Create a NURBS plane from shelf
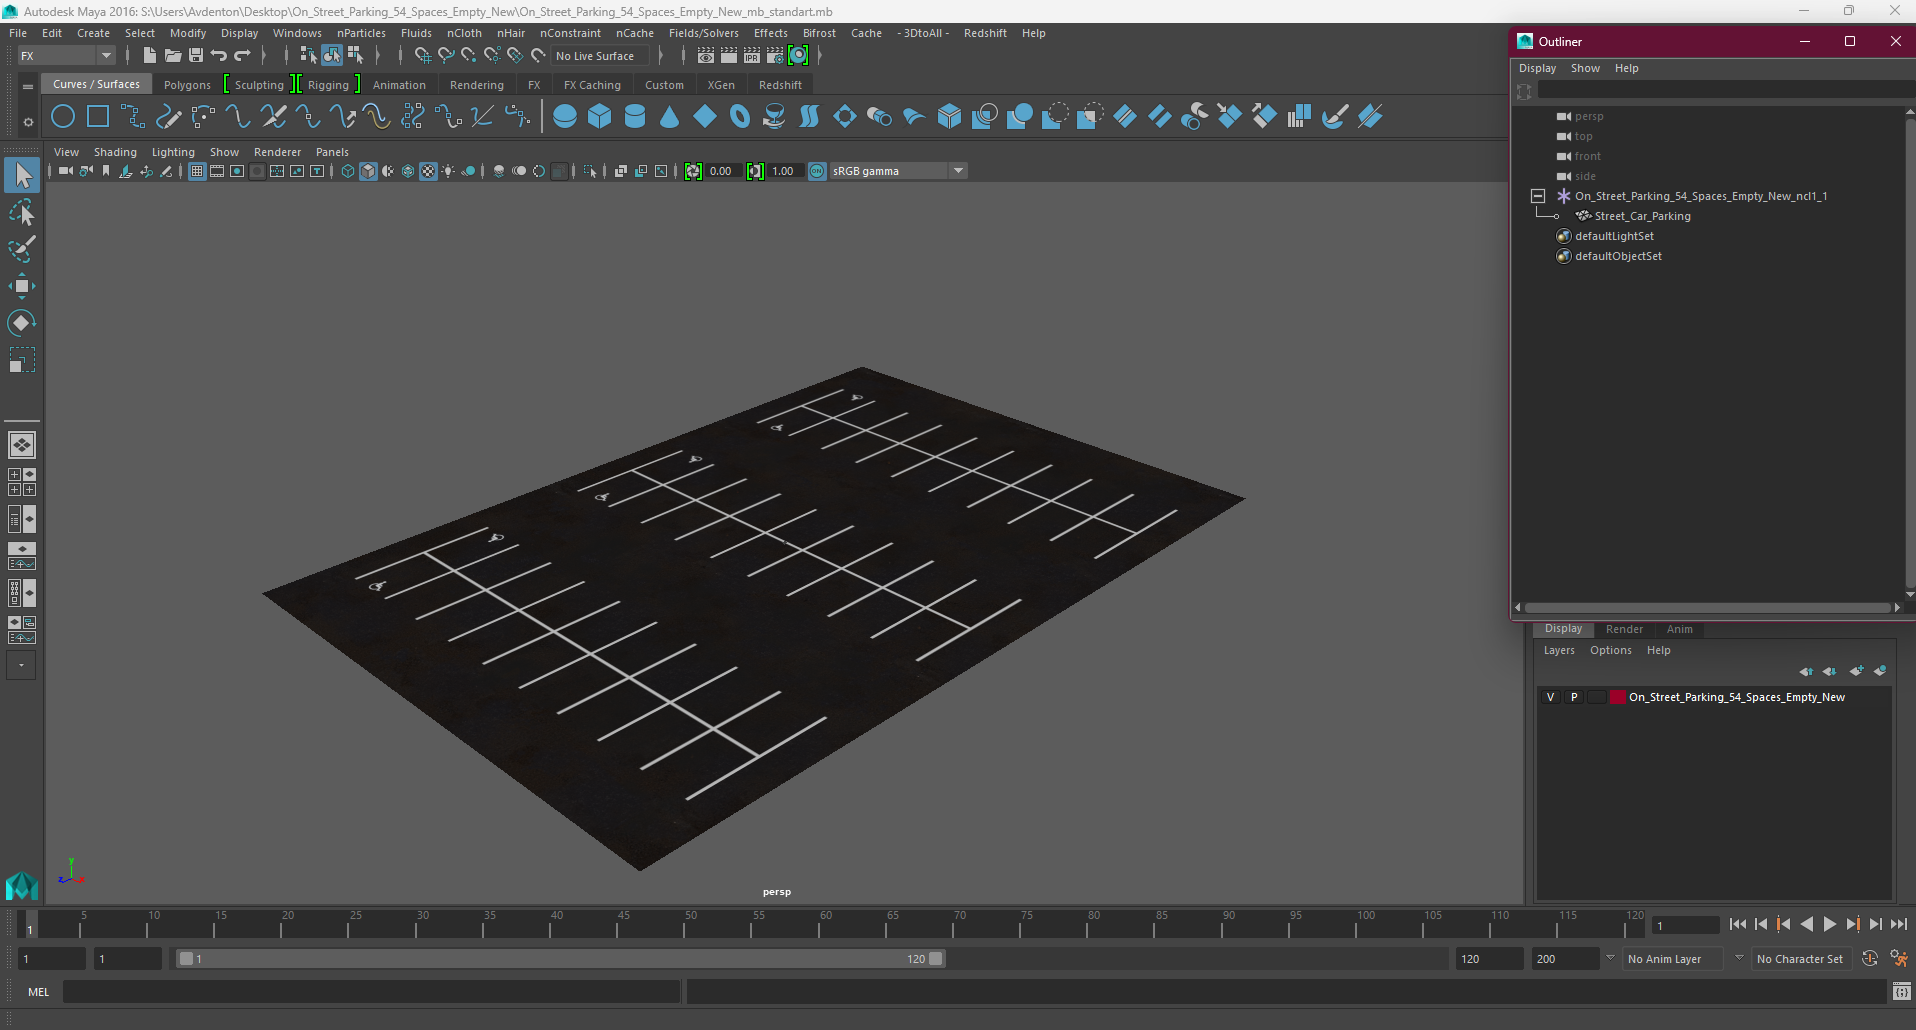 point(705,116)
